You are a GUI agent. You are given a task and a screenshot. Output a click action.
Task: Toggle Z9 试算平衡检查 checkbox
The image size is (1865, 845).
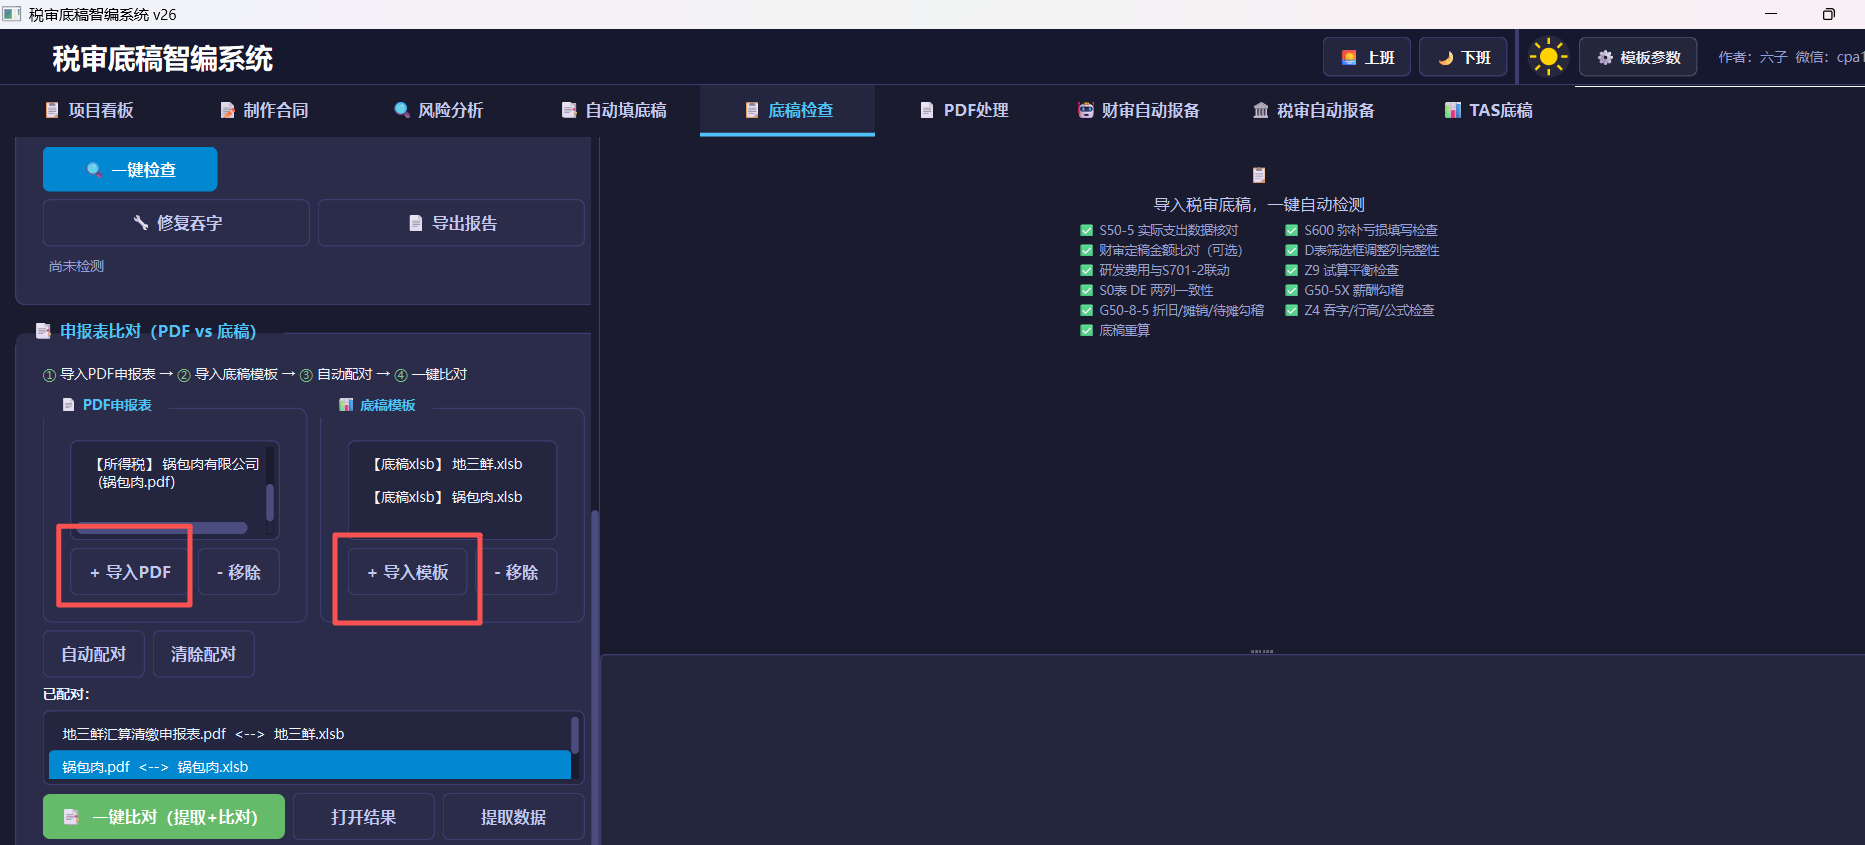(1291, 270)
